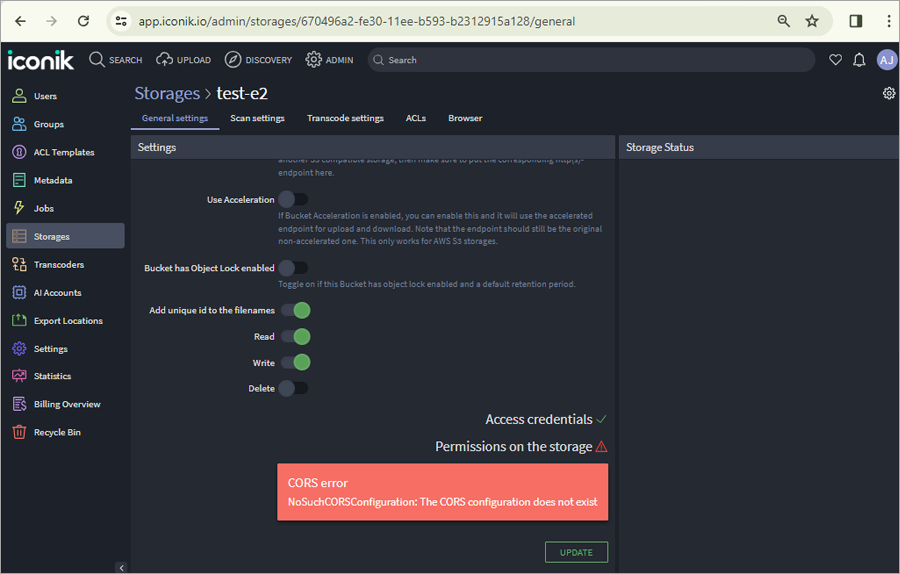Click the access credentials checkmark icon
Viewport: 900px width, 574px height.
point(601,420)
